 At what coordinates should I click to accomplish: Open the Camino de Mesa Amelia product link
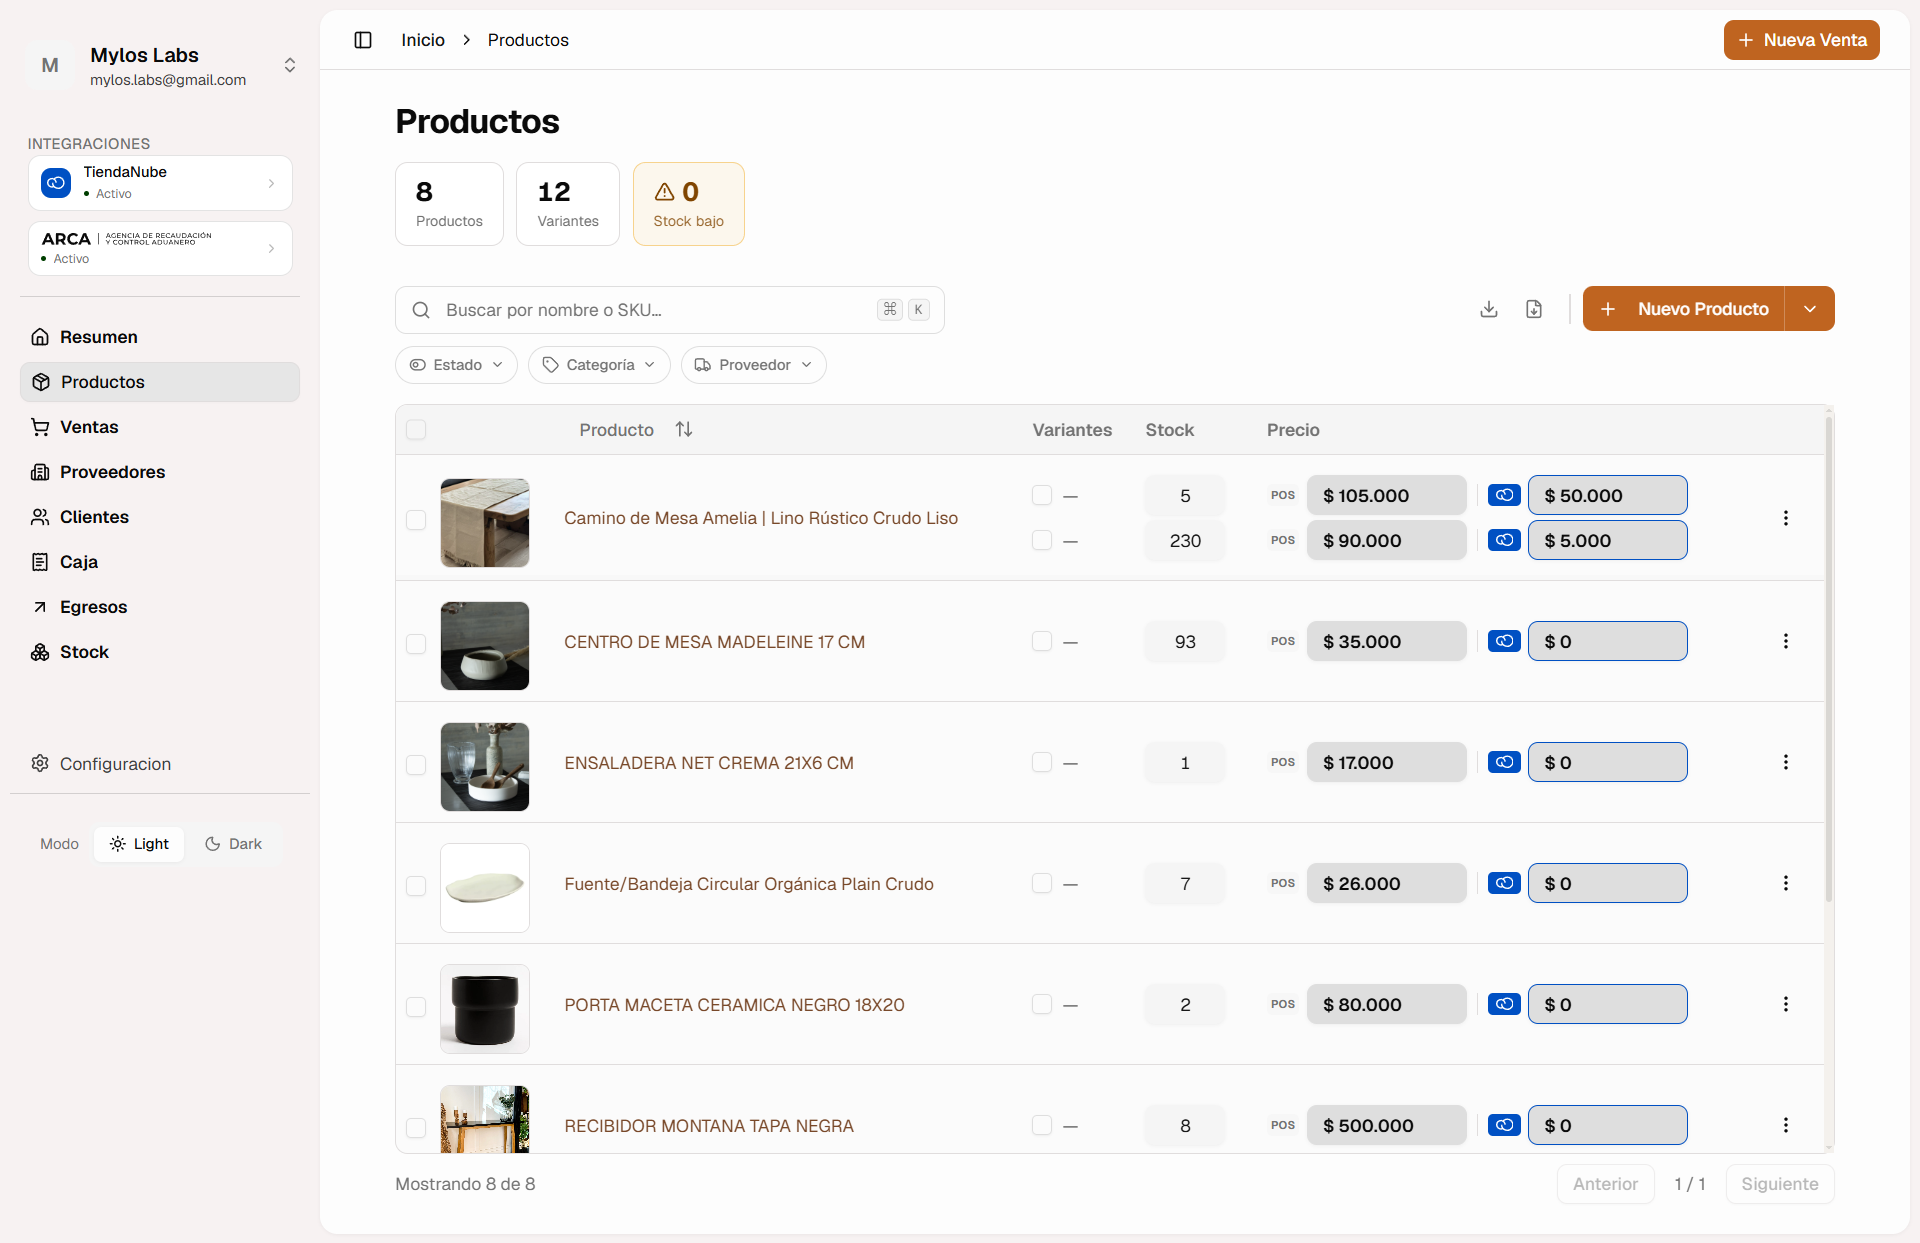[761, 518]
